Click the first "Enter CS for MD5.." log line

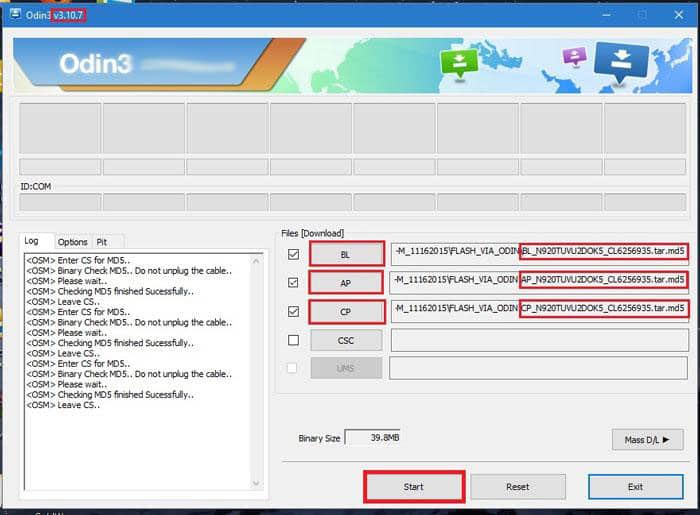pos(78,260)
